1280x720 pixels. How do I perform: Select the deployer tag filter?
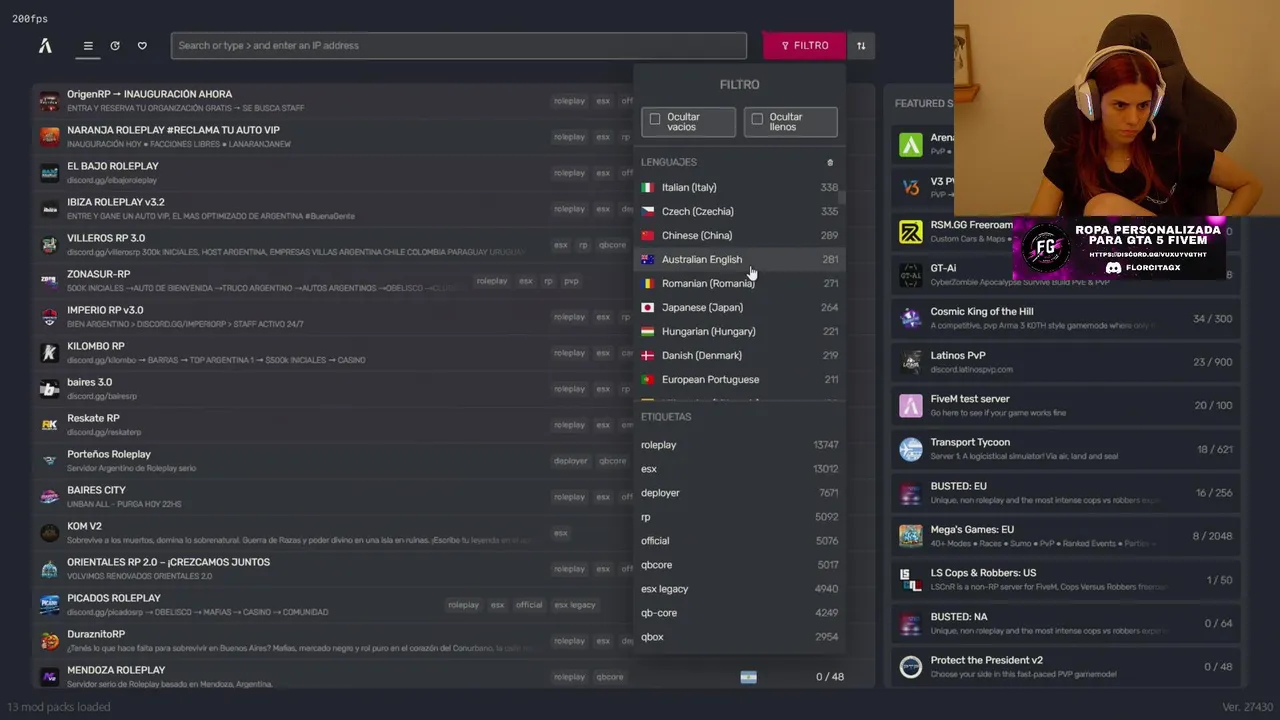740,493
